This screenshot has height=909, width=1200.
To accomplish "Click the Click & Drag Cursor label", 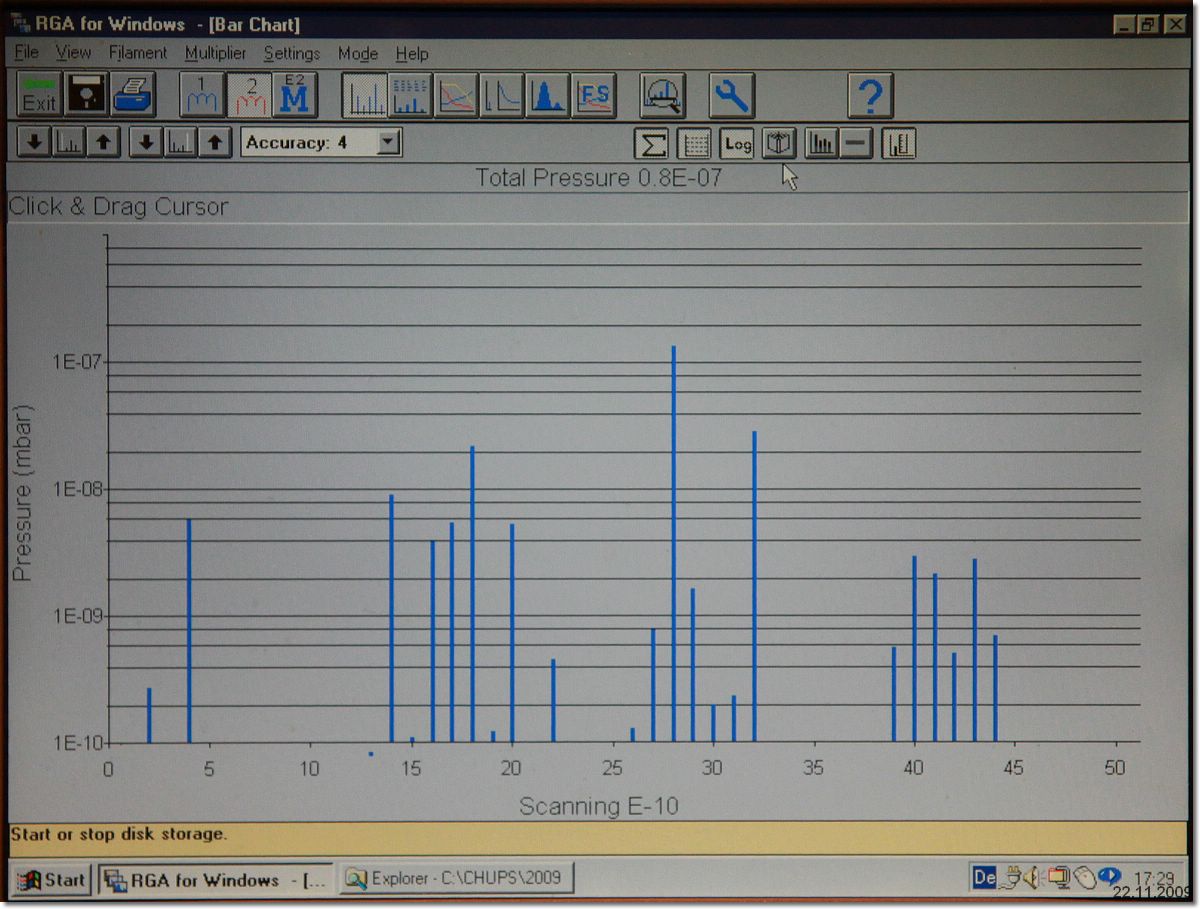I will pos(119,207).
